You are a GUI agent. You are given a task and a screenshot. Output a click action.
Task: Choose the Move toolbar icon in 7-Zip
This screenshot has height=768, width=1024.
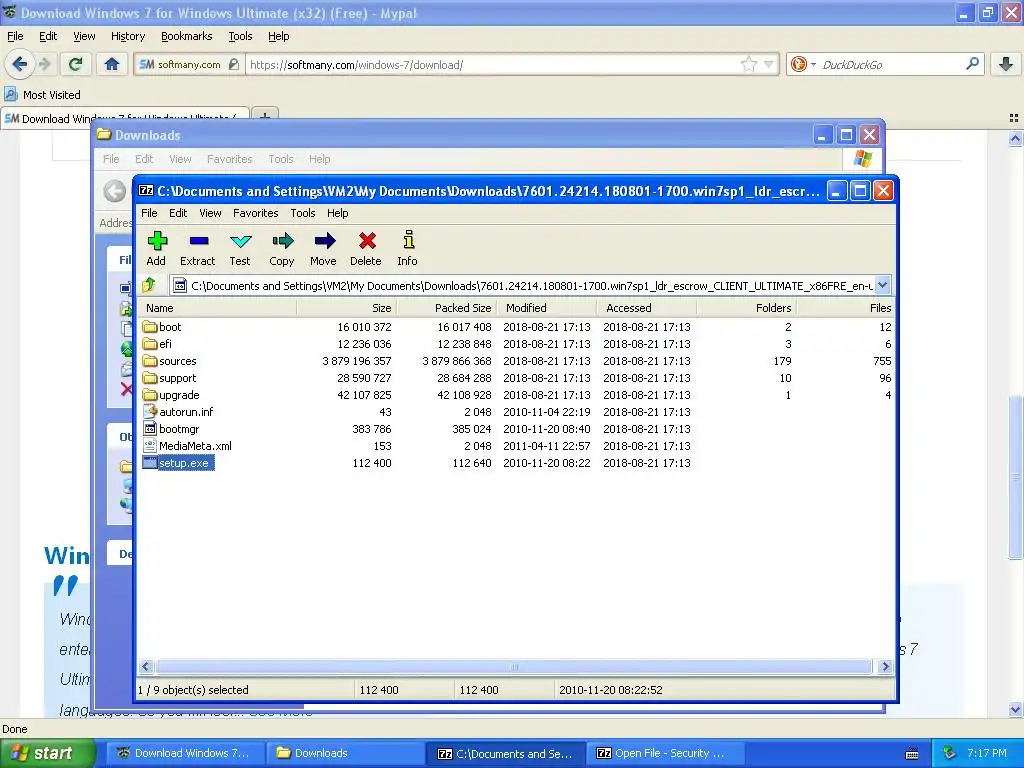point(323,248)
